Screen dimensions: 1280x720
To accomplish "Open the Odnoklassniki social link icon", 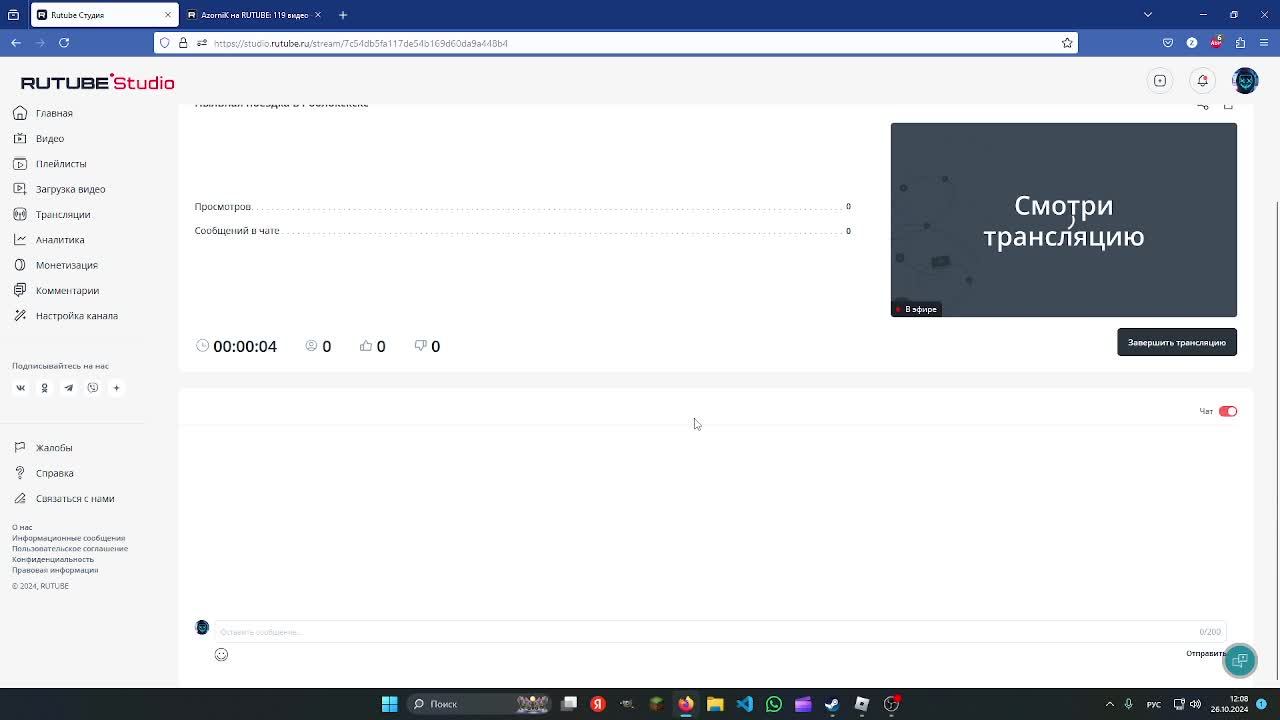I will 44,388.
